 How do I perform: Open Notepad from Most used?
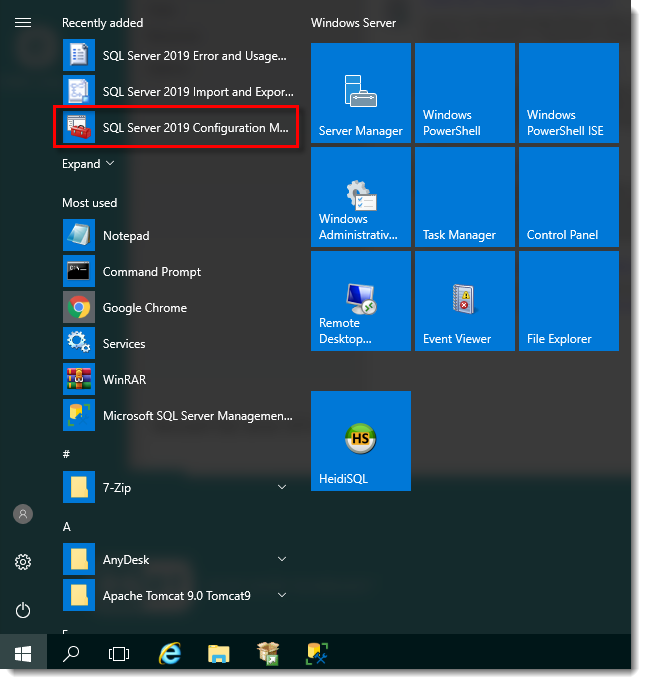pyautogui.click(x=178, y=238)
